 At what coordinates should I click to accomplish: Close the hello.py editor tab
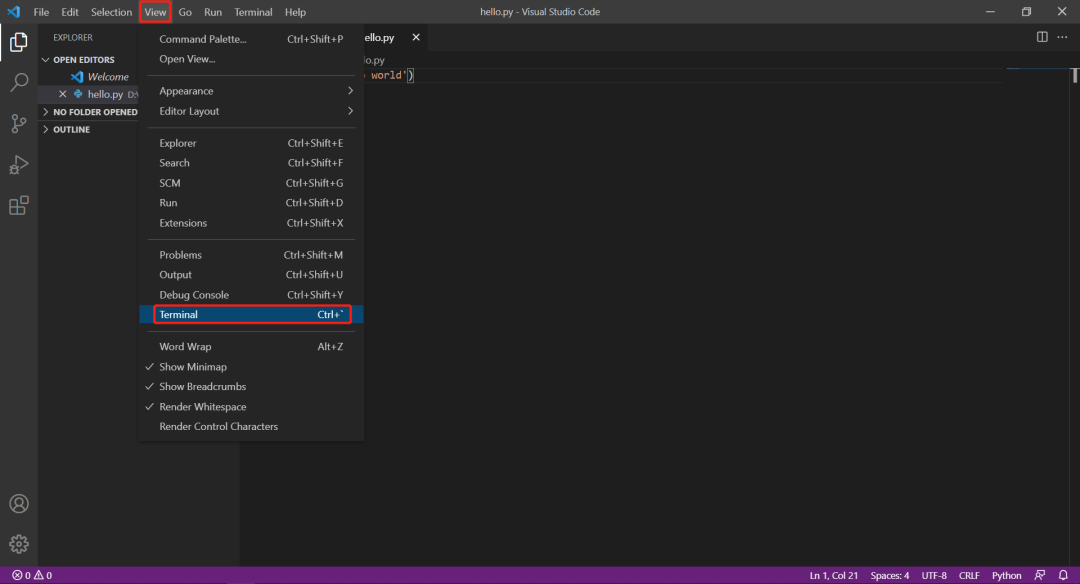tap(416, 37)
